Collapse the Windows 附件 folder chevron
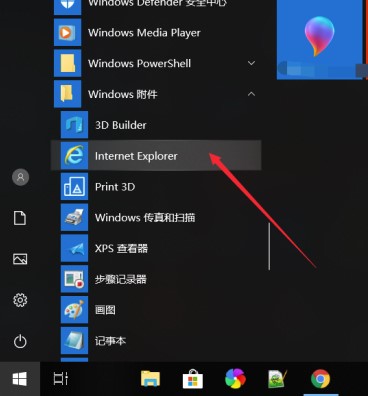The height and width of the screenshot is (396, 368). point(251,94)
